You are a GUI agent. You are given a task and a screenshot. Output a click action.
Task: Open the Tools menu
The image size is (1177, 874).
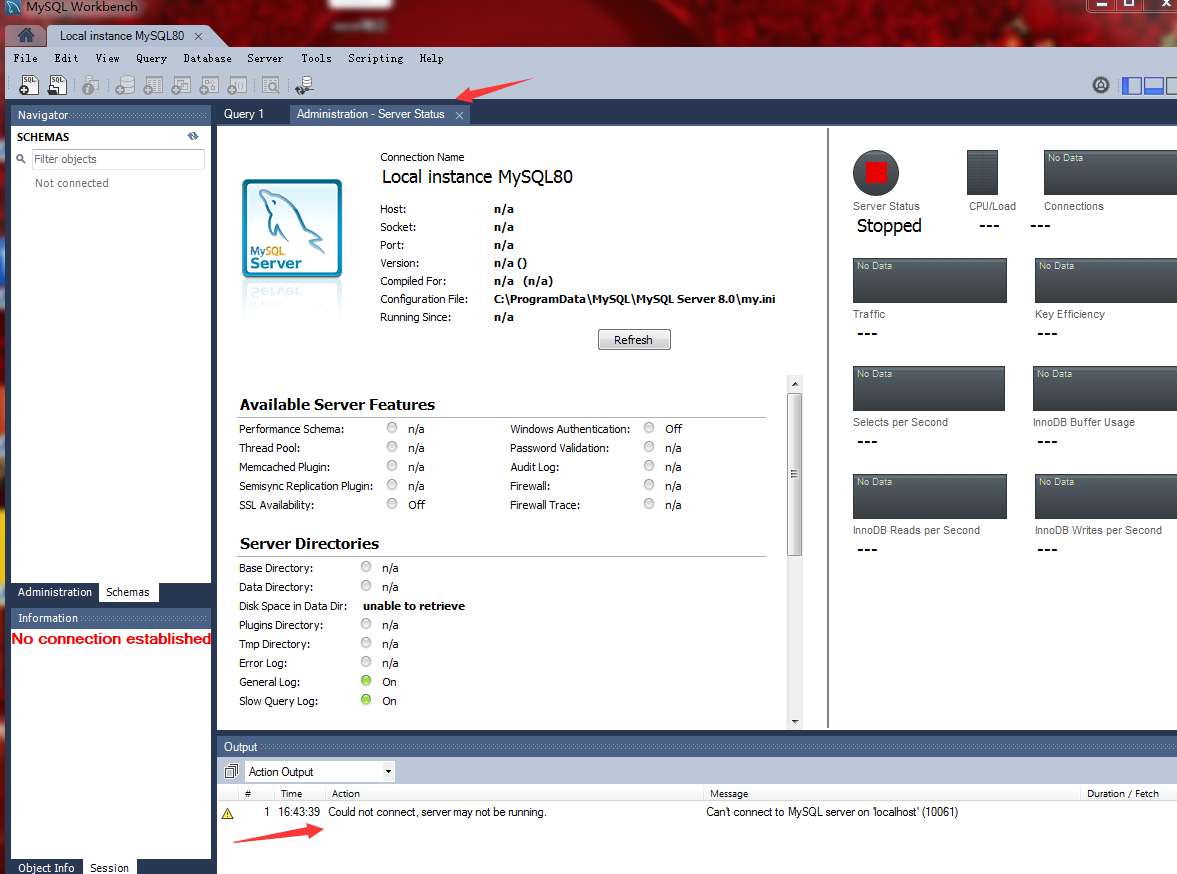316,58
